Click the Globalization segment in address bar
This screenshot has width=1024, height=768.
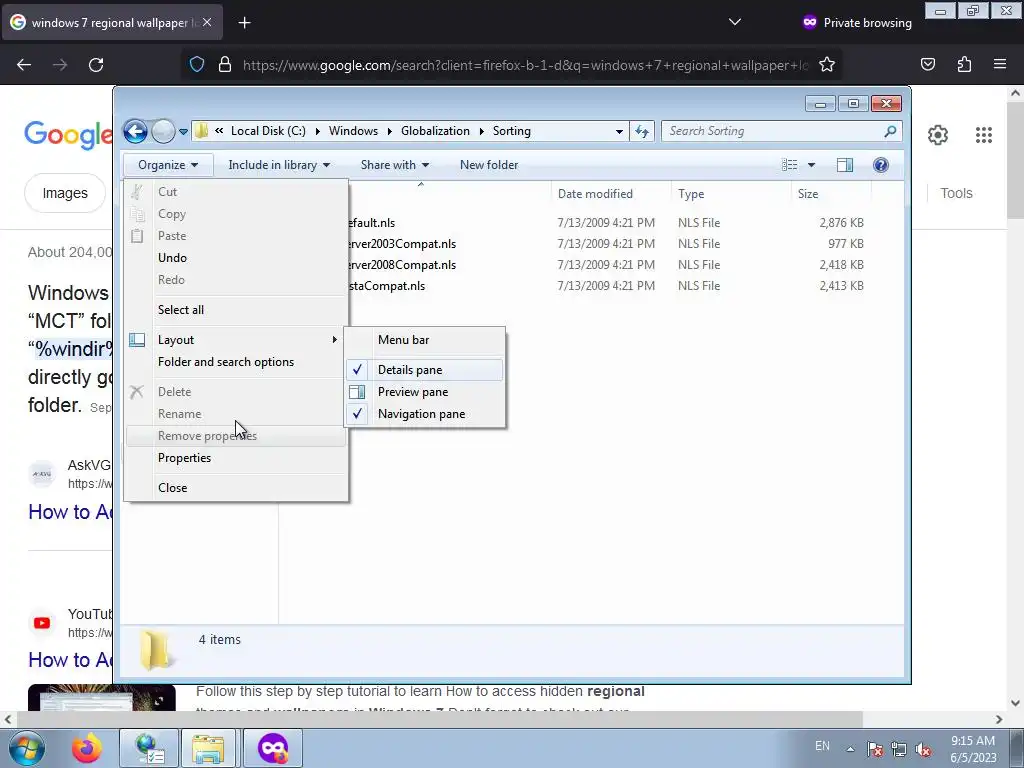click(435, 131)
